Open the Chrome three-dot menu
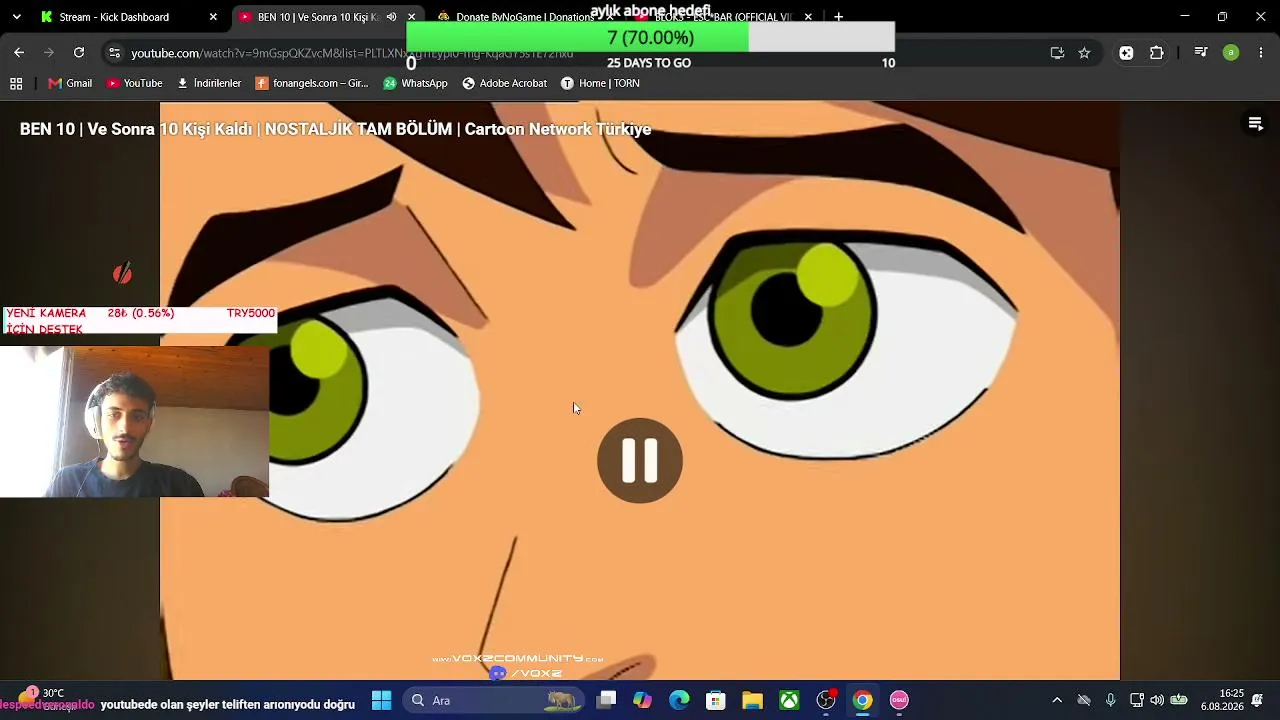The height and width of the screenshot is (720, 1280). tap(1261, 53)
